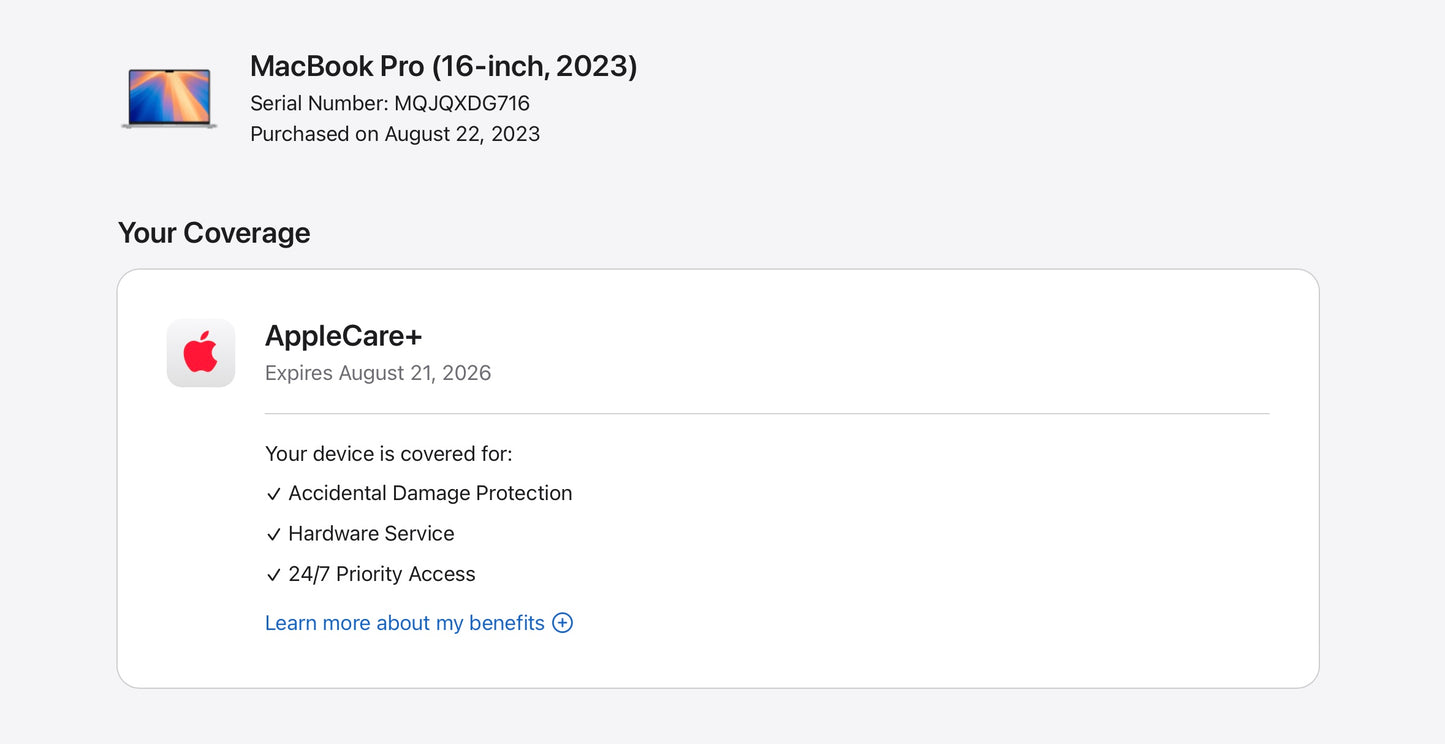
Task: Click the MacBook wallpaper thumbnail at the top
Action: pos(168,98)
